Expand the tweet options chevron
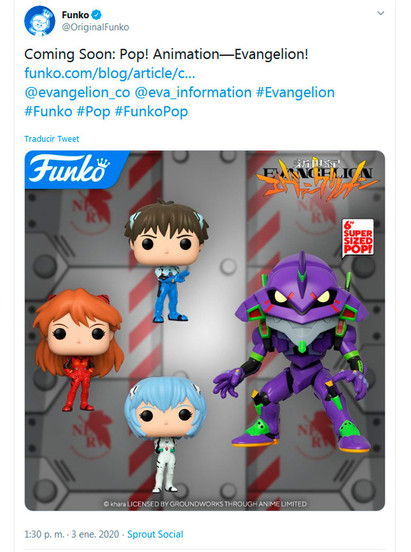The image size is (411, 552). tap(380, 13)
